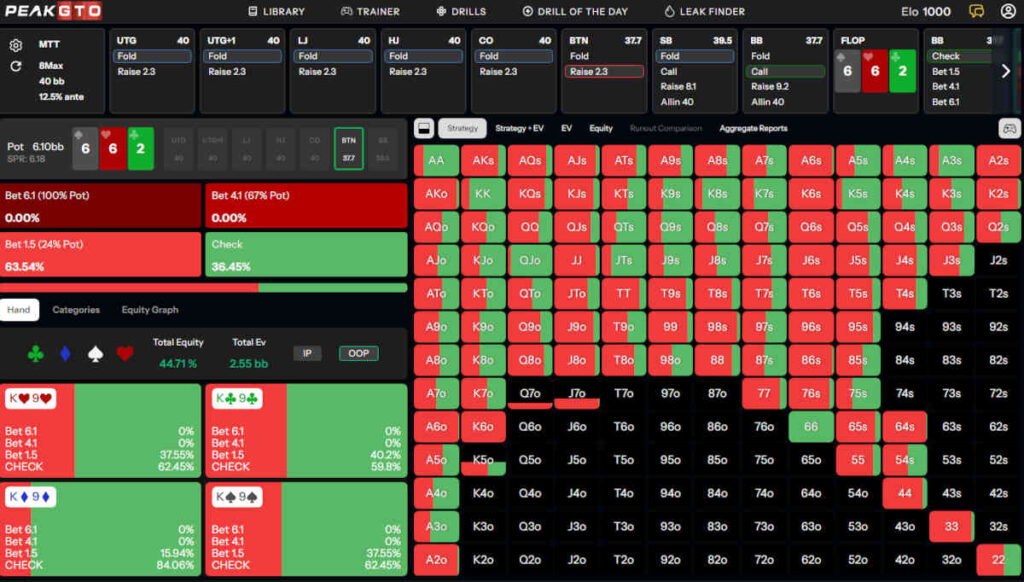Switch to the EV tab
Screen dimensions: 1024x582
(x=566, y=128)
